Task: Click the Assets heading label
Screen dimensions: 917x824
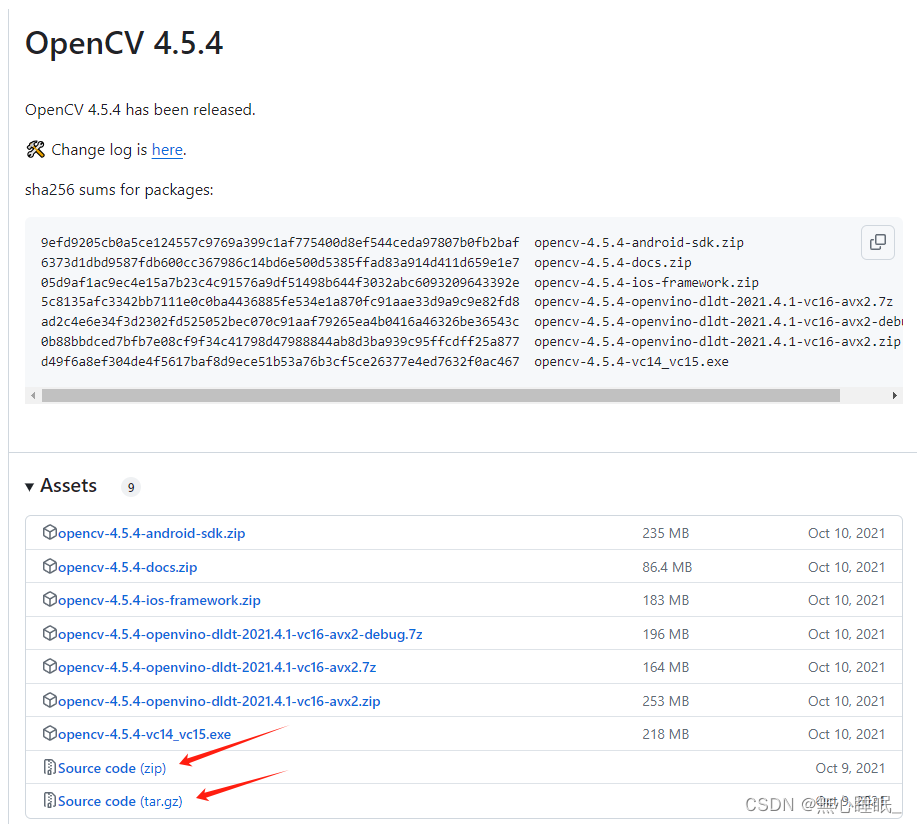Action: pyautogui.click(x=68, y=486)
